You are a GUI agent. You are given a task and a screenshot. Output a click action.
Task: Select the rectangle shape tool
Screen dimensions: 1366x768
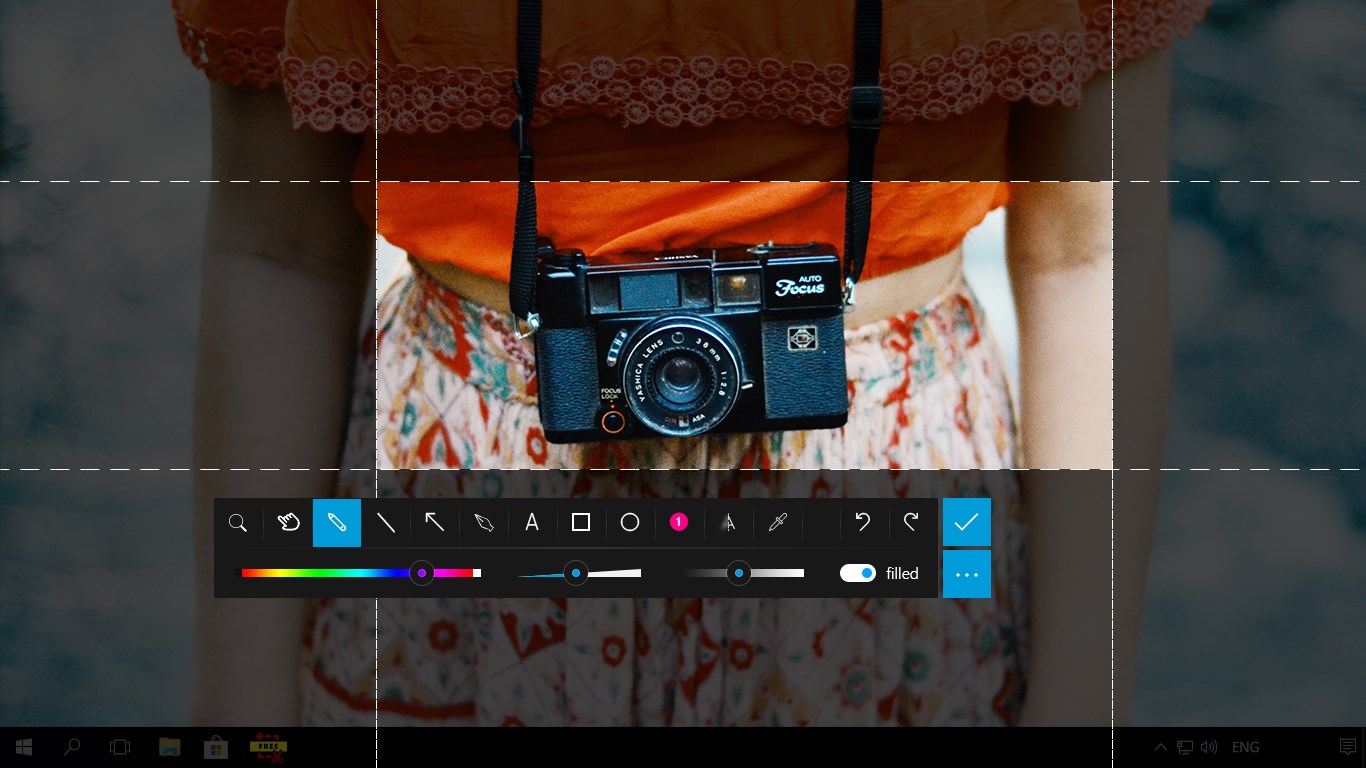(x=581, y=523)
